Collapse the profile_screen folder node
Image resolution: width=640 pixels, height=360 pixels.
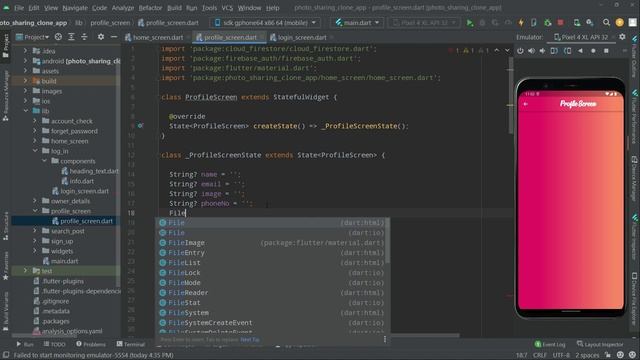pyautogui.click(x=35, y=211)
